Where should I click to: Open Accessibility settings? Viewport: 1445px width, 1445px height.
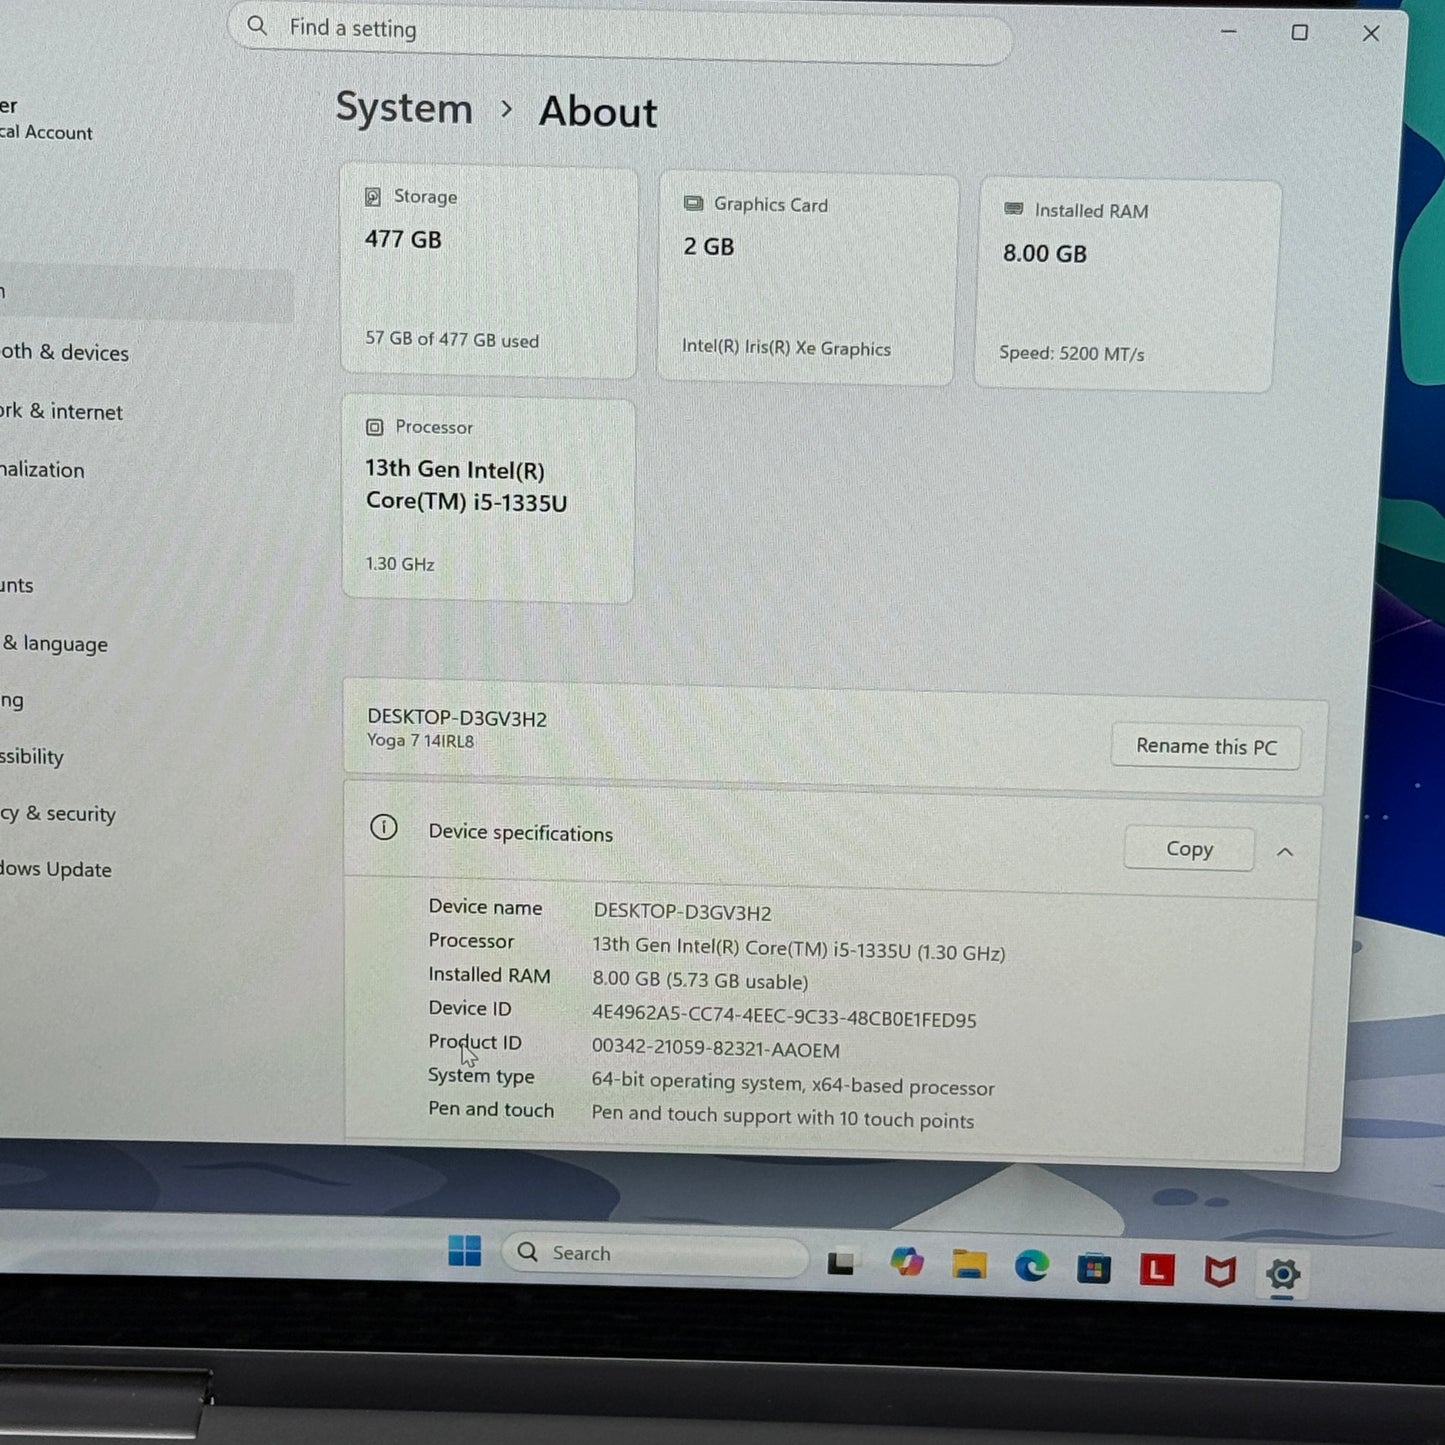[32, 757]
